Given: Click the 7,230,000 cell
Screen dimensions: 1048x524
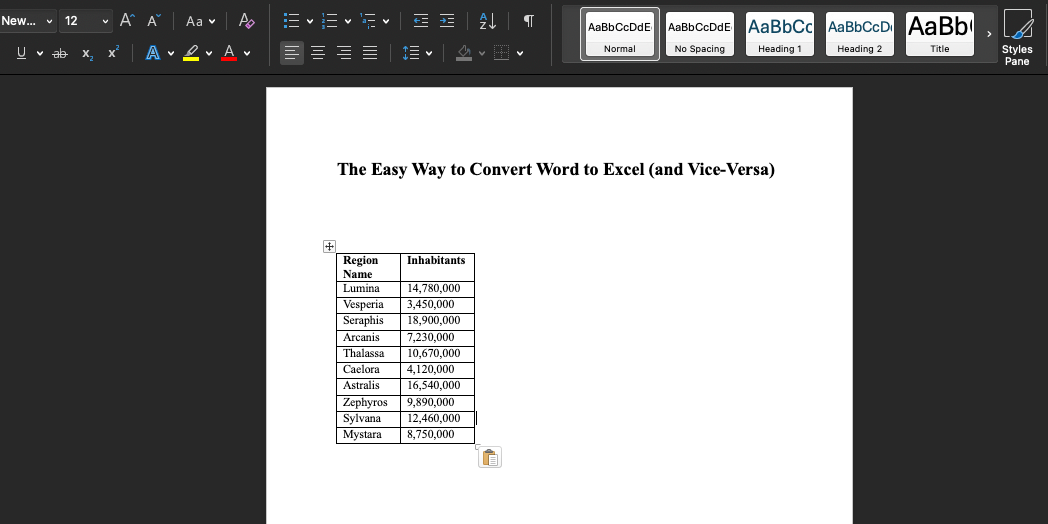Looking at the screenshot, I should click(437, 338).
